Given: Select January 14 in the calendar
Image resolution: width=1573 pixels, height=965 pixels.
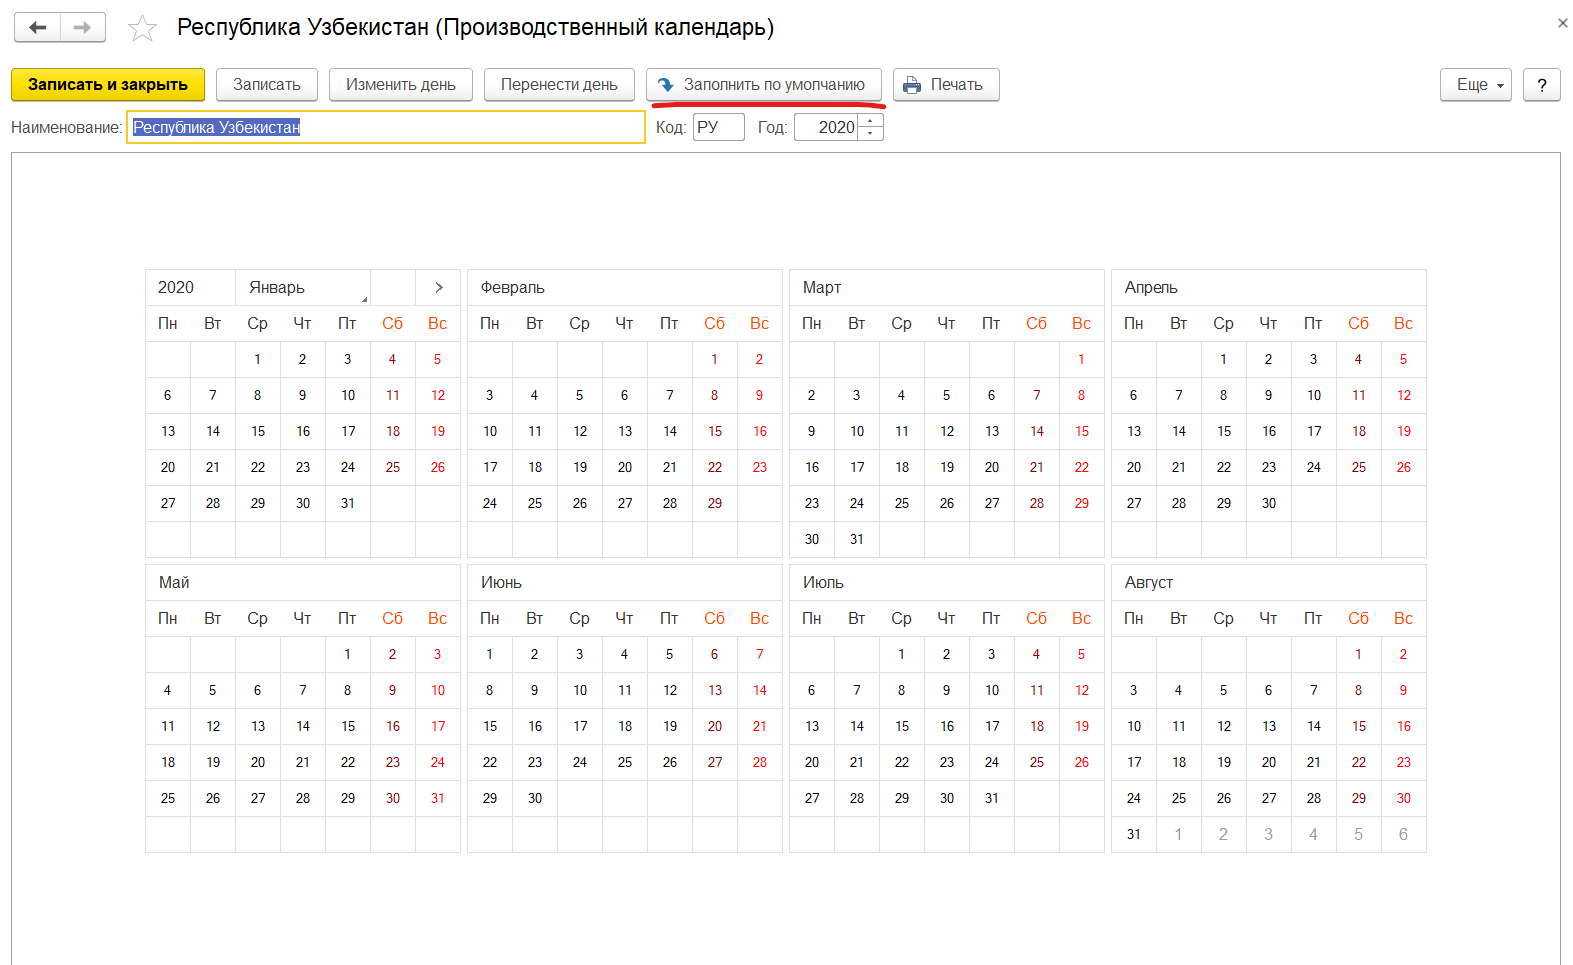Looking at the screenshot, I should pyautogui.click(x=213, y=431).
